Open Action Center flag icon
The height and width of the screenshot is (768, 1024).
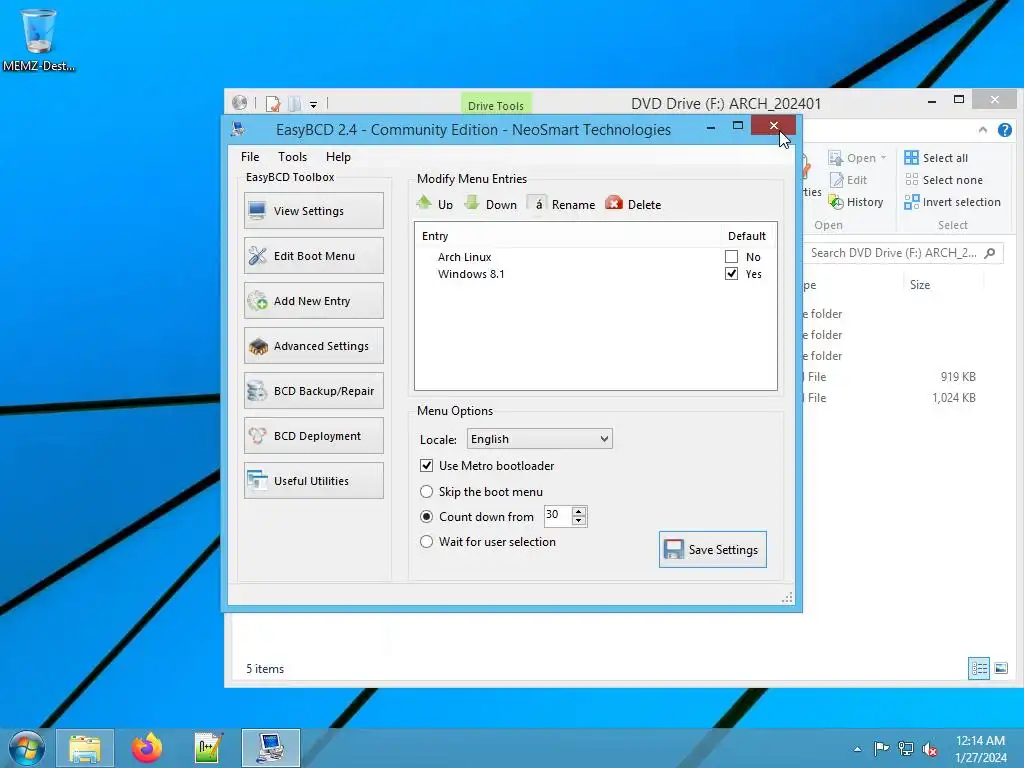881,748
